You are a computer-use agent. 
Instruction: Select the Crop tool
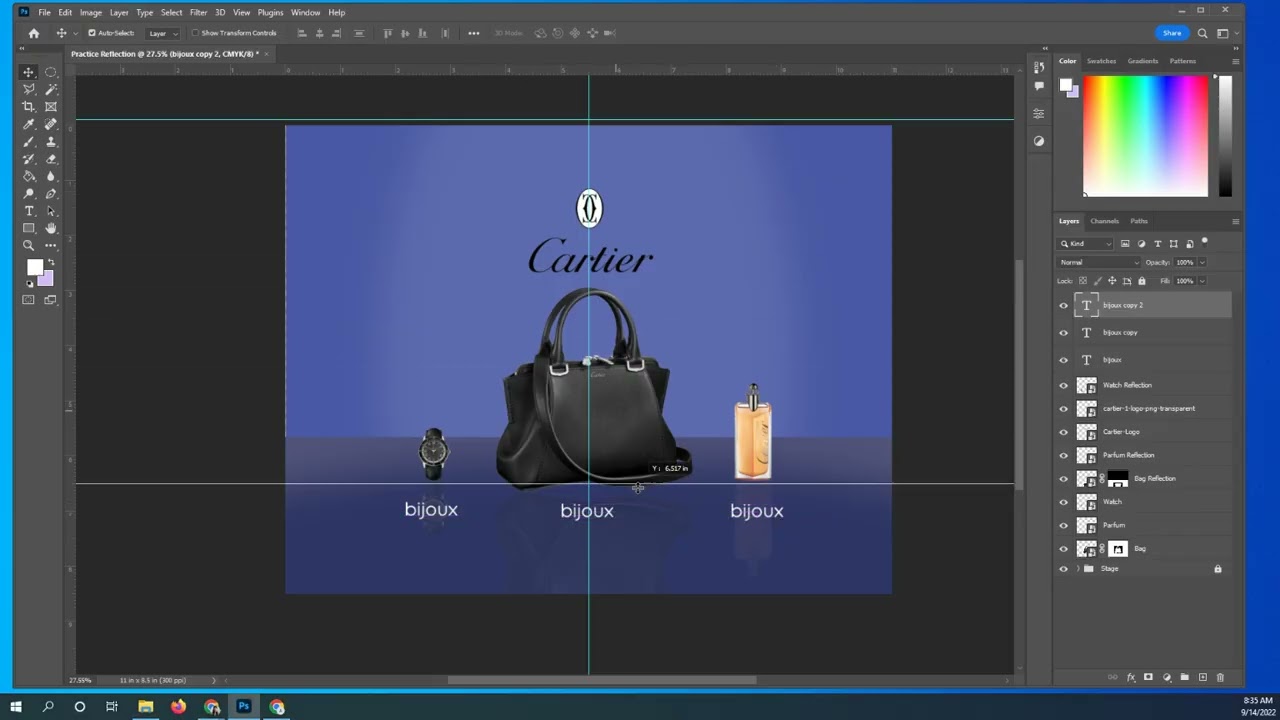point(28,107)
